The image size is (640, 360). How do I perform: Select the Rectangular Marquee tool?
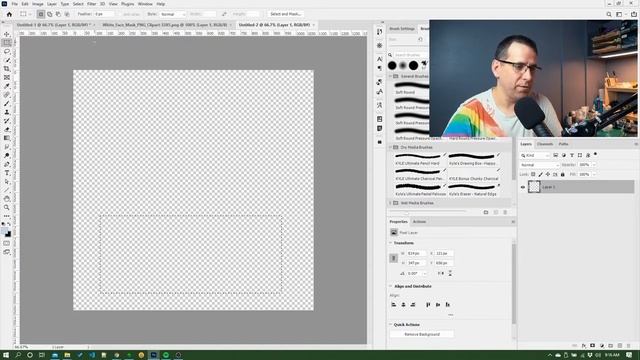coord(7,43)
